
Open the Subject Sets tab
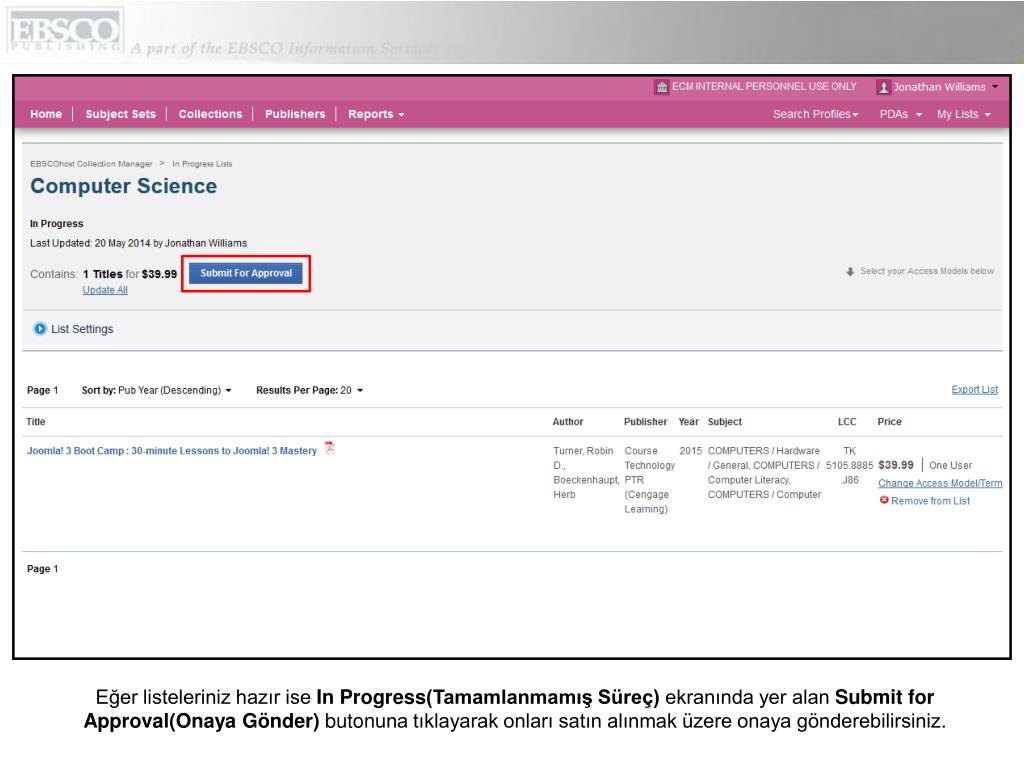click(x=121, y=114)
